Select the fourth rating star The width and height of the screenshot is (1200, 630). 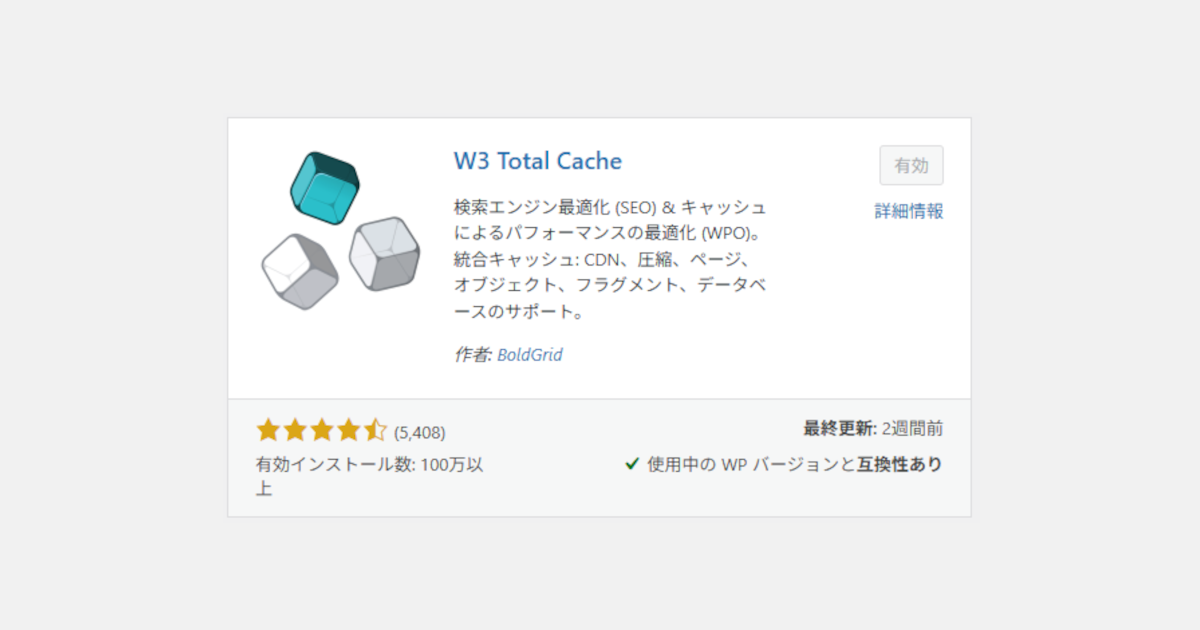tap(349, 431)
